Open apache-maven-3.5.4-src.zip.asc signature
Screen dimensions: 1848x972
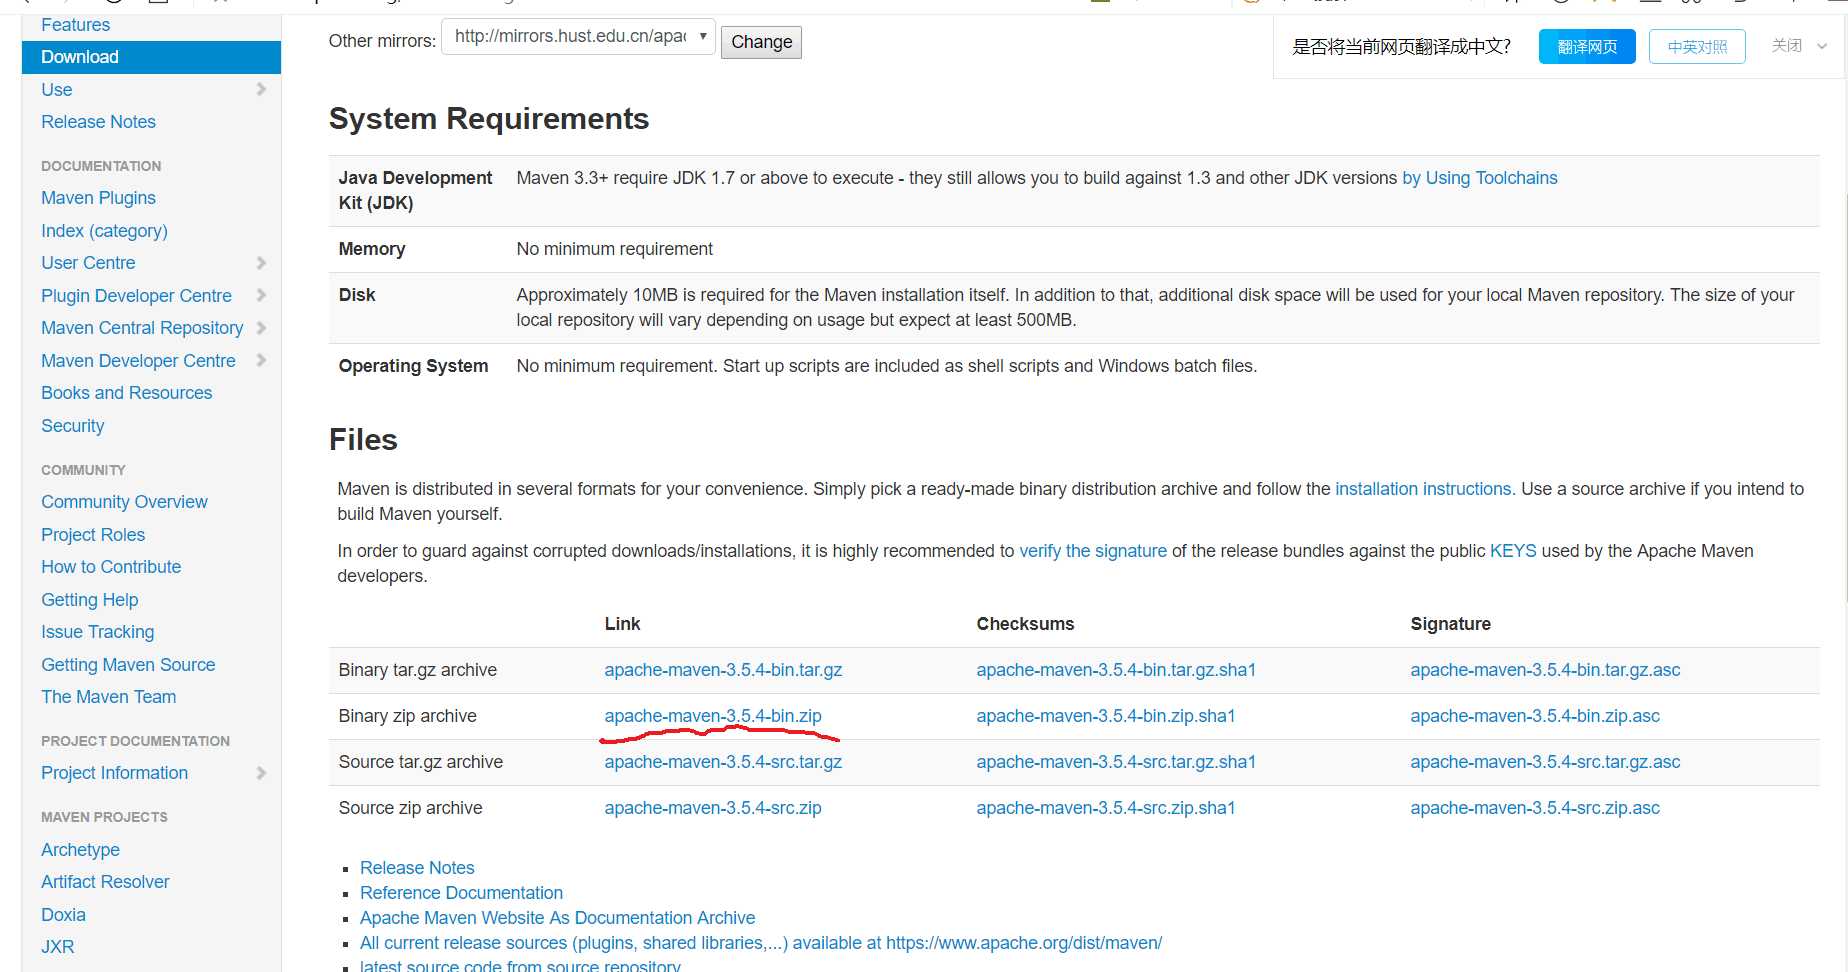click(1535, 808)
